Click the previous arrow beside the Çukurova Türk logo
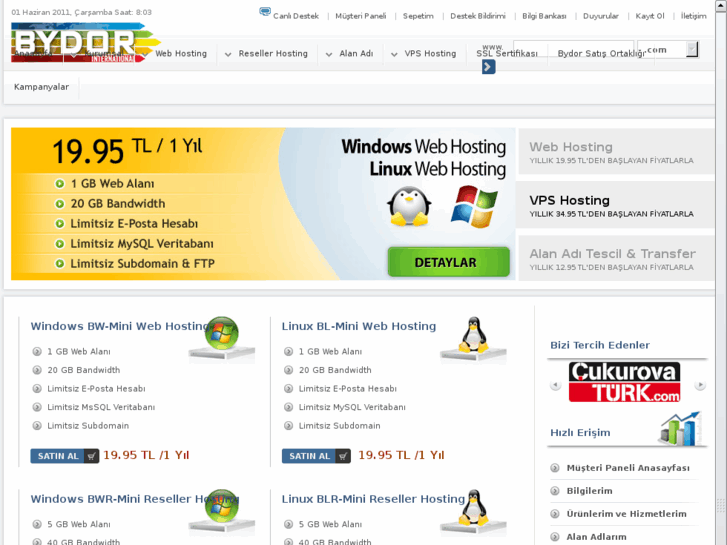The height and width of the screenshot is (545, 727). pos(555,385)
